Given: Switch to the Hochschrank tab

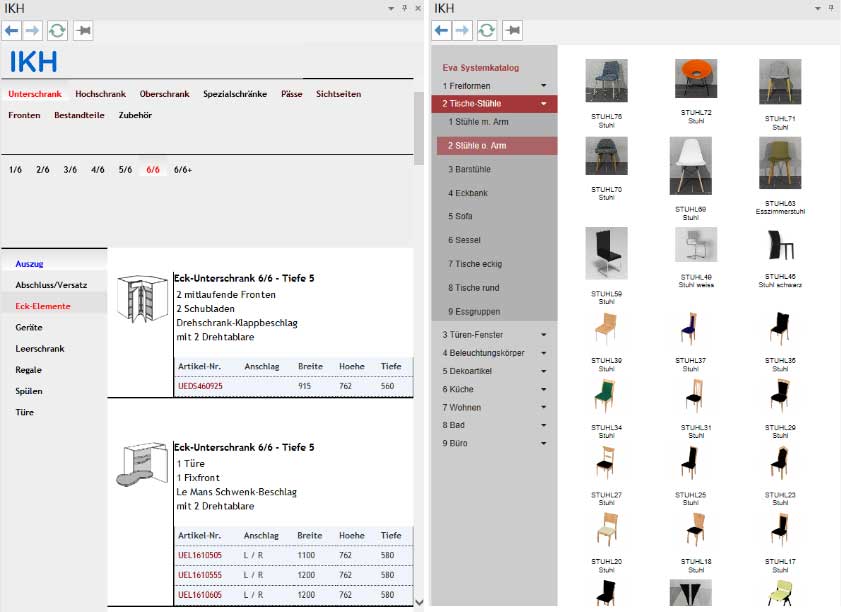Looking at the screenshot, I should tap(100, 94).
